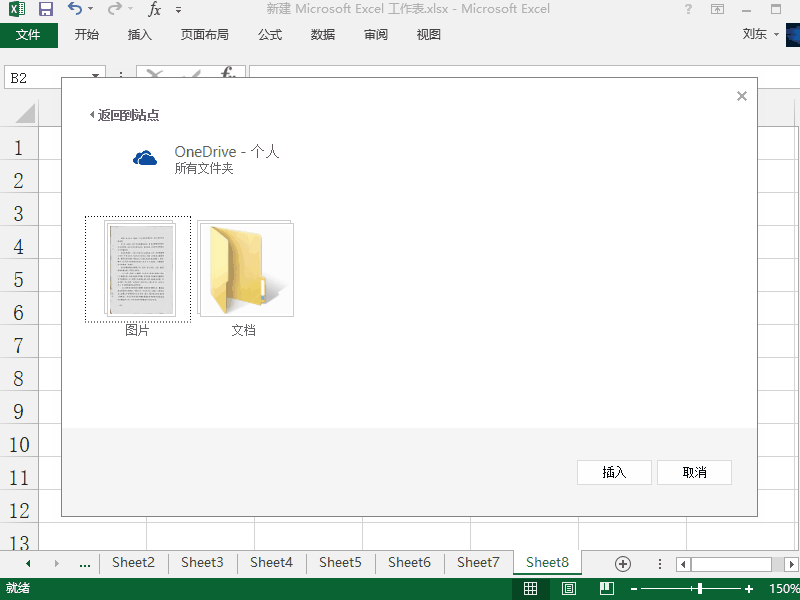Switch to Page Layout view icon
Viewport: 800px width, 600px height.
(x=569, y=589)
